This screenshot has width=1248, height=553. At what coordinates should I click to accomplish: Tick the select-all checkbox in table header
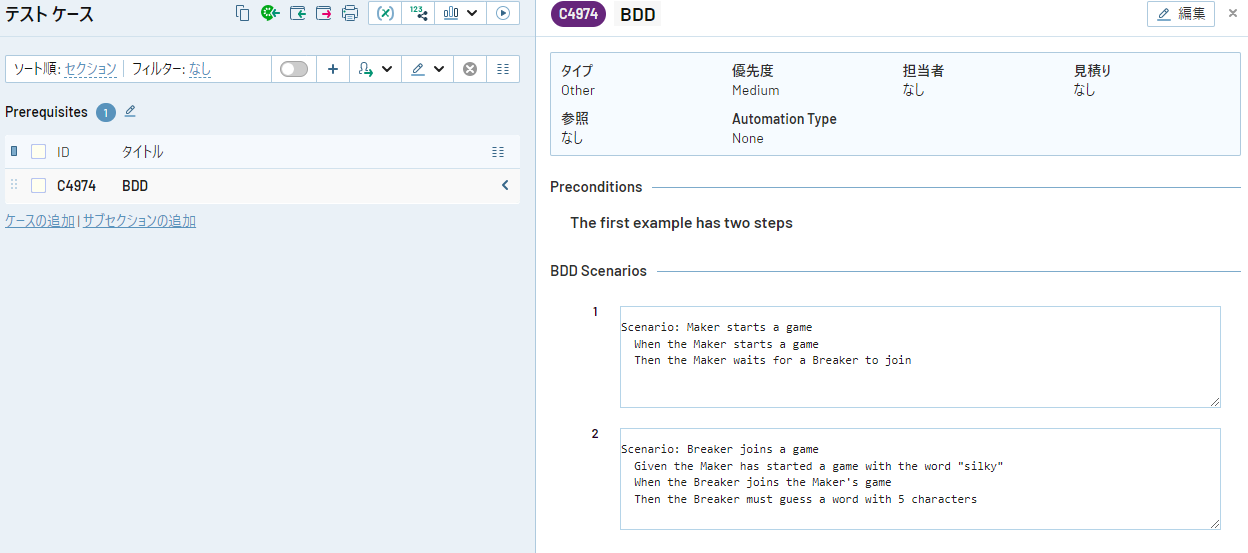pos(39,152)
